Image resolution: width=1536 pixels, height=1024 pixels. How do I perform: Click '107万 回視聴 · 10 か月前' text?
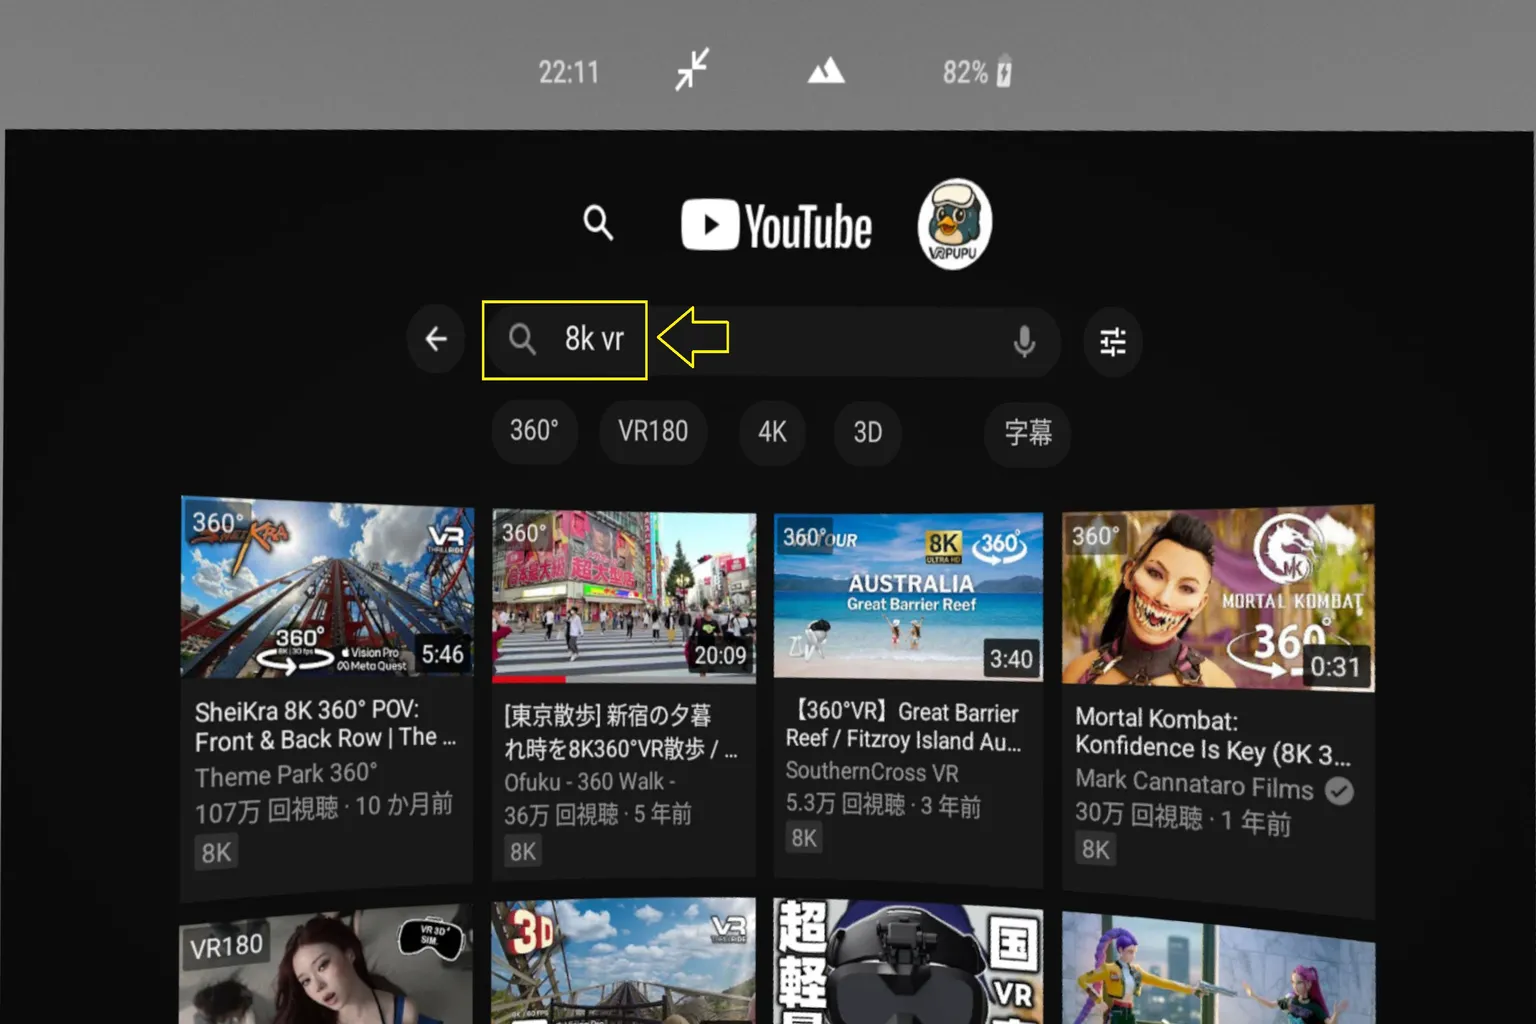(323, 809)
